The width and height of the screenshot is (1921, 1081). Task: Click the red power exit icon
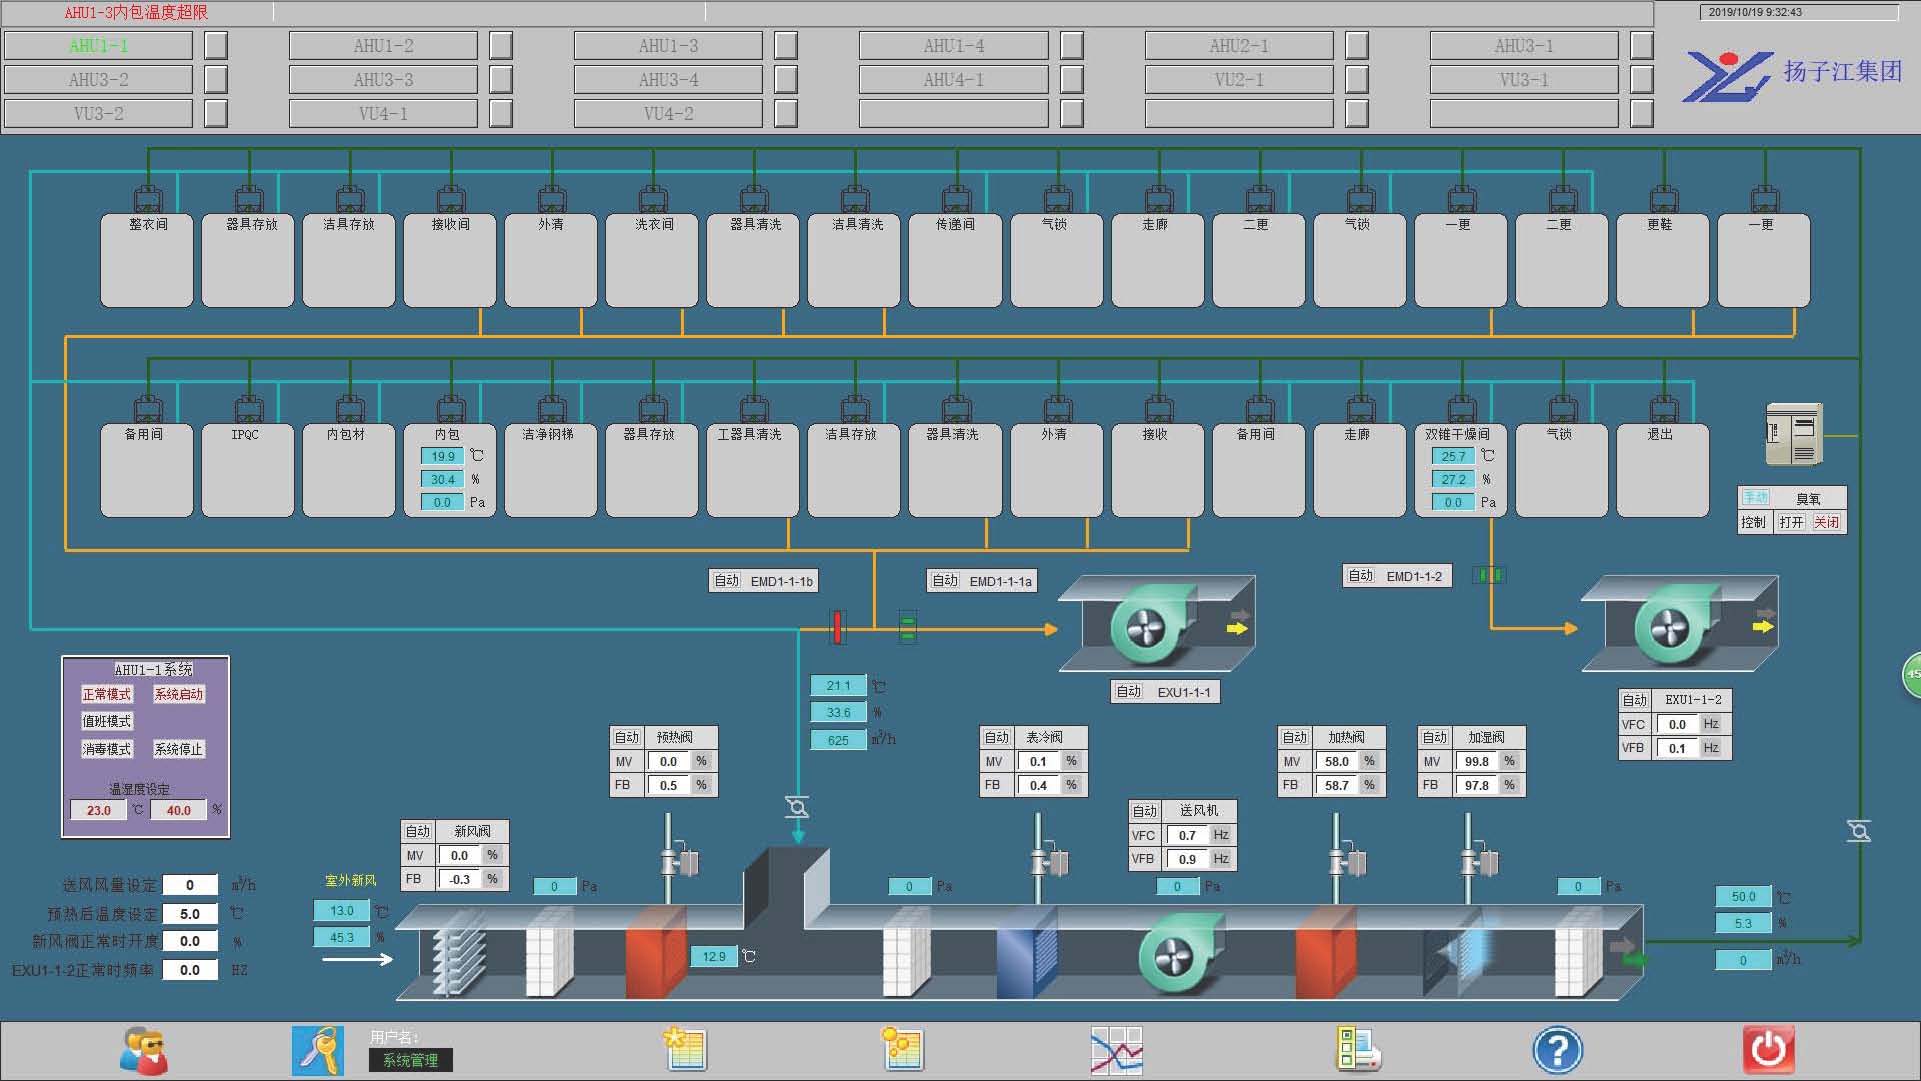(1768, 1051)
